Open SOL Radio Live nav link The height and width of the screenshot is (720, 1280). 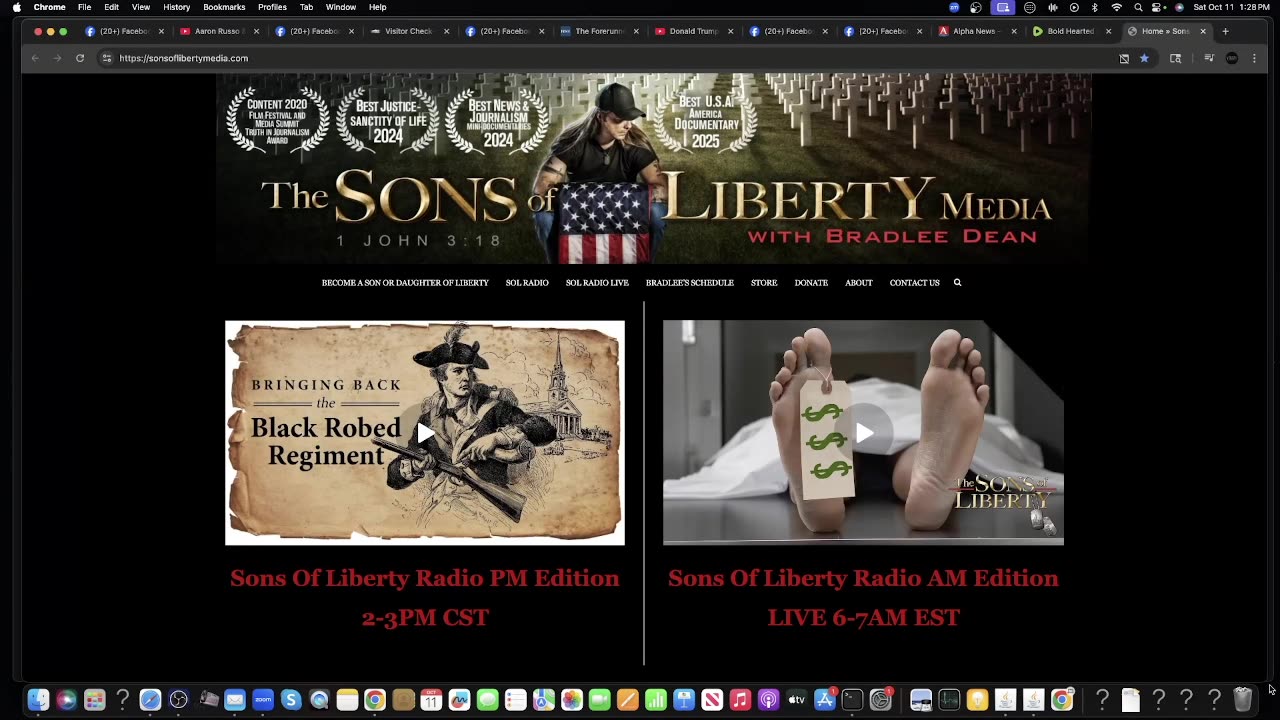tap(597, 283)
